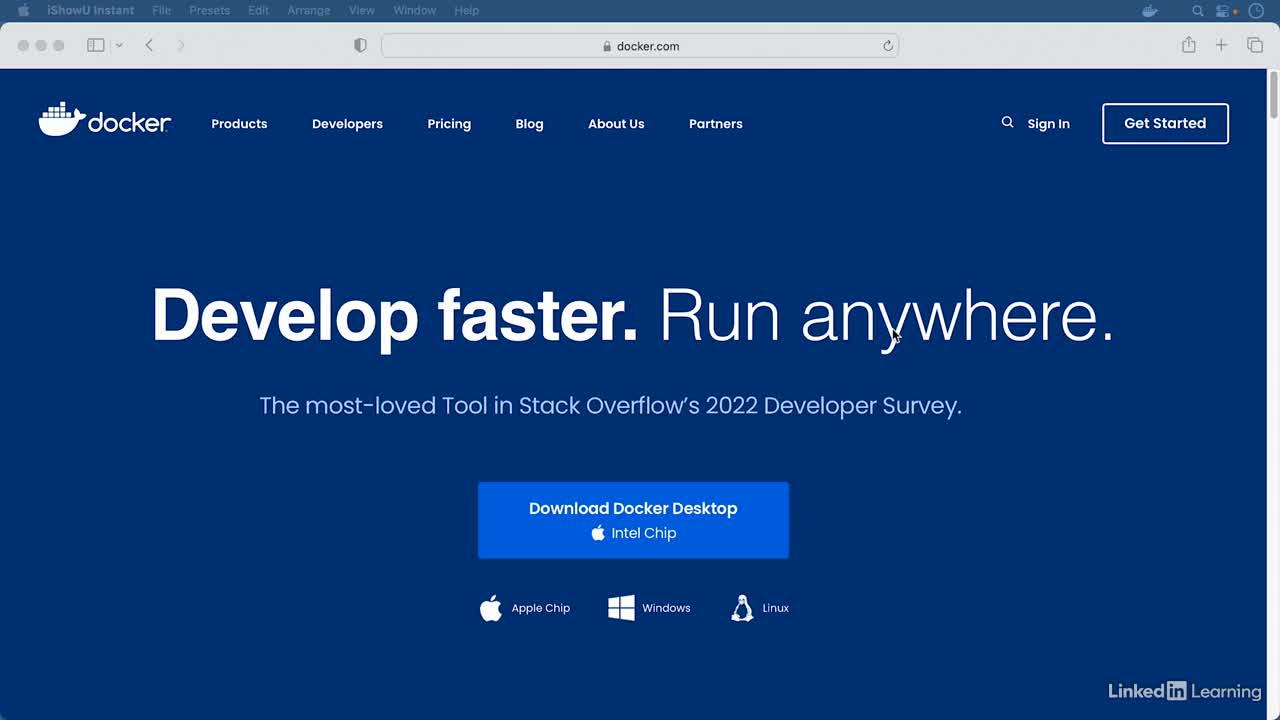Click the docker.com address bar
Screen dimensions: 1280x720
coord(640,46)
